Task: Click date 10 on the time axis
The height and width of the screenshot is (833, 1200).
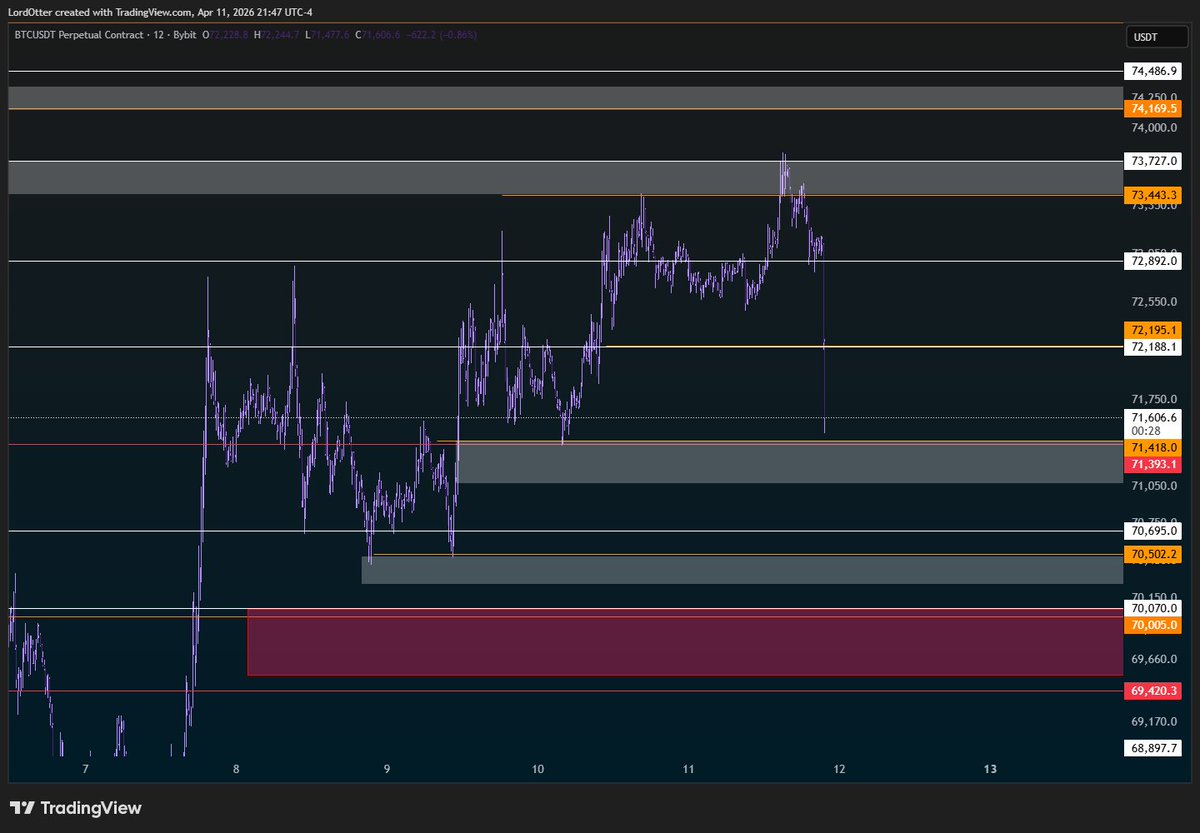Action: (x=538, y=769)
